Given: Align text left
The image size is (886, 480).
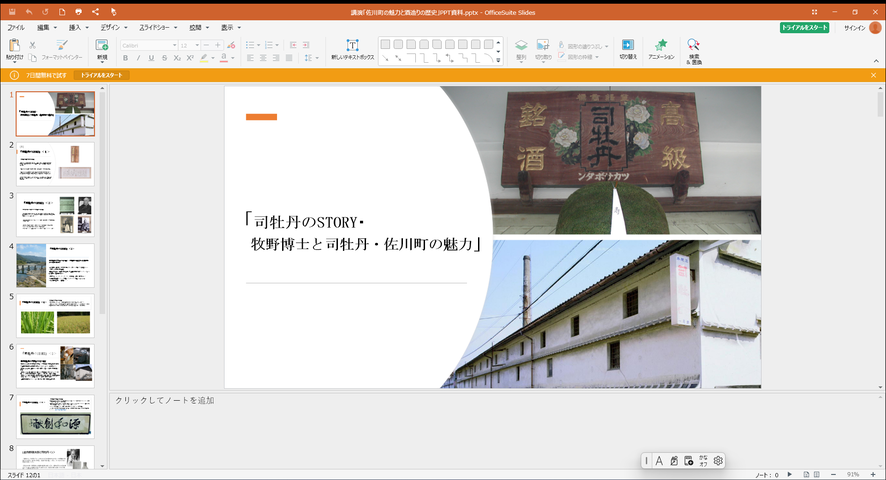Looking at the screenshot, I should pyautogui.click(x=250, y=58).
